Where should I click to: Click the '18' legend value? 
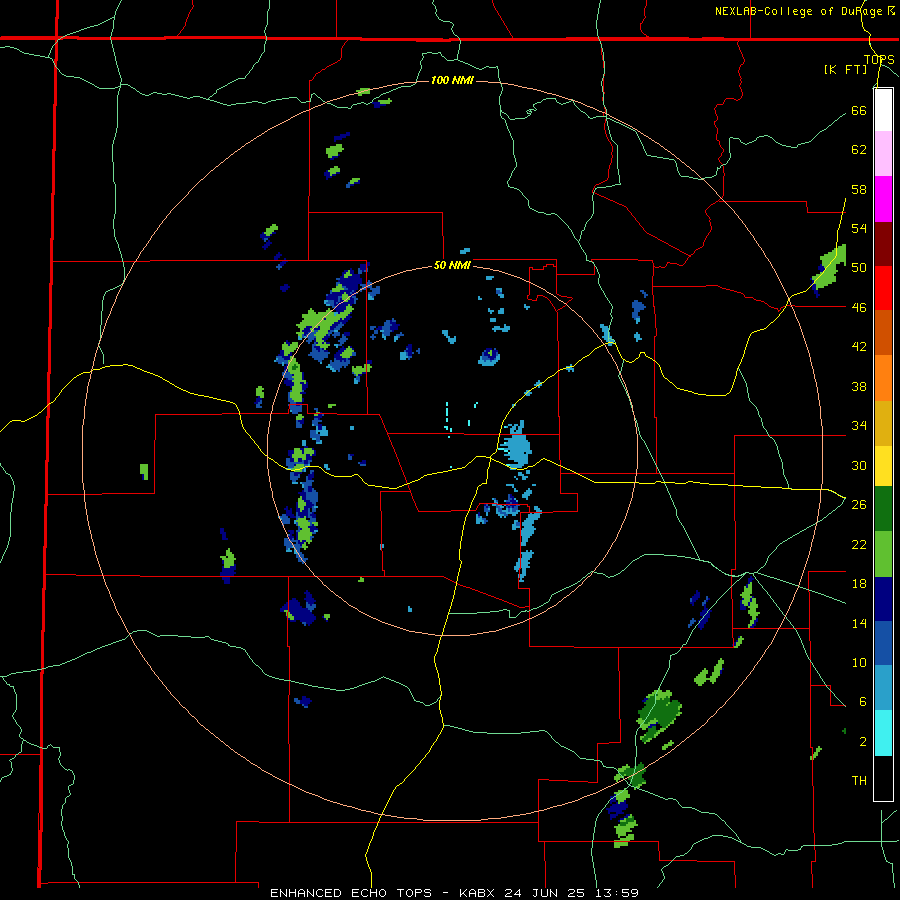859,584
